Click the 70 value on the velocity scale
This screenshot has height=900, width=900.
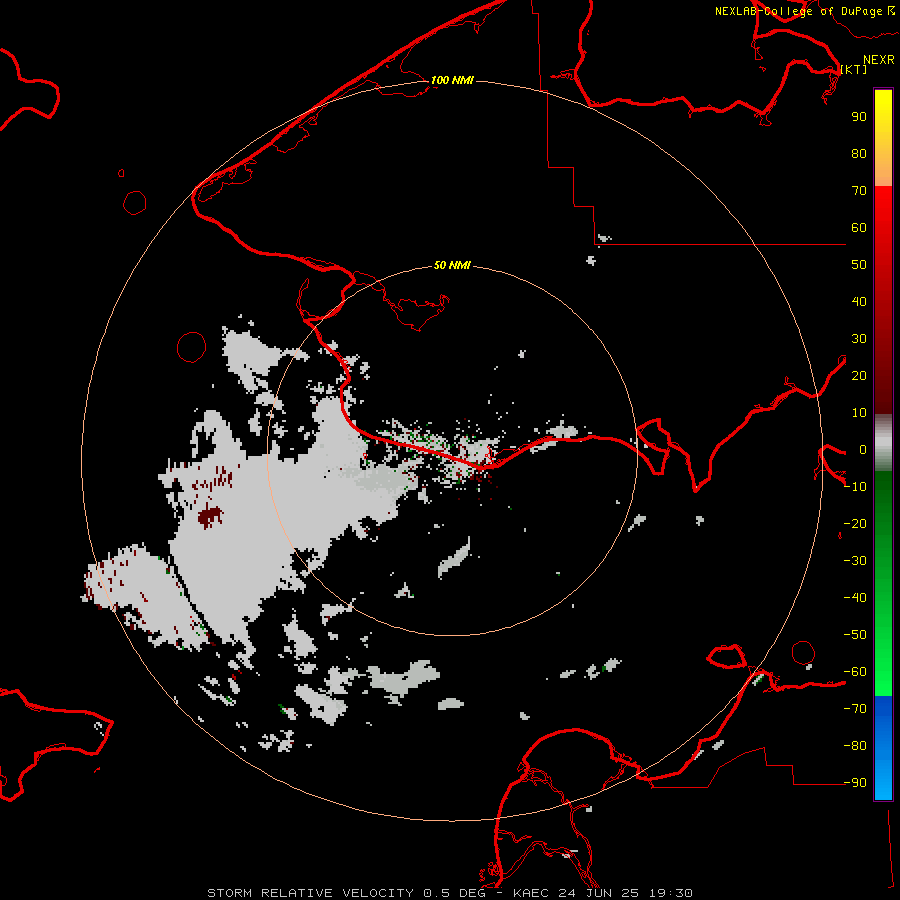(x=859, y=191)
